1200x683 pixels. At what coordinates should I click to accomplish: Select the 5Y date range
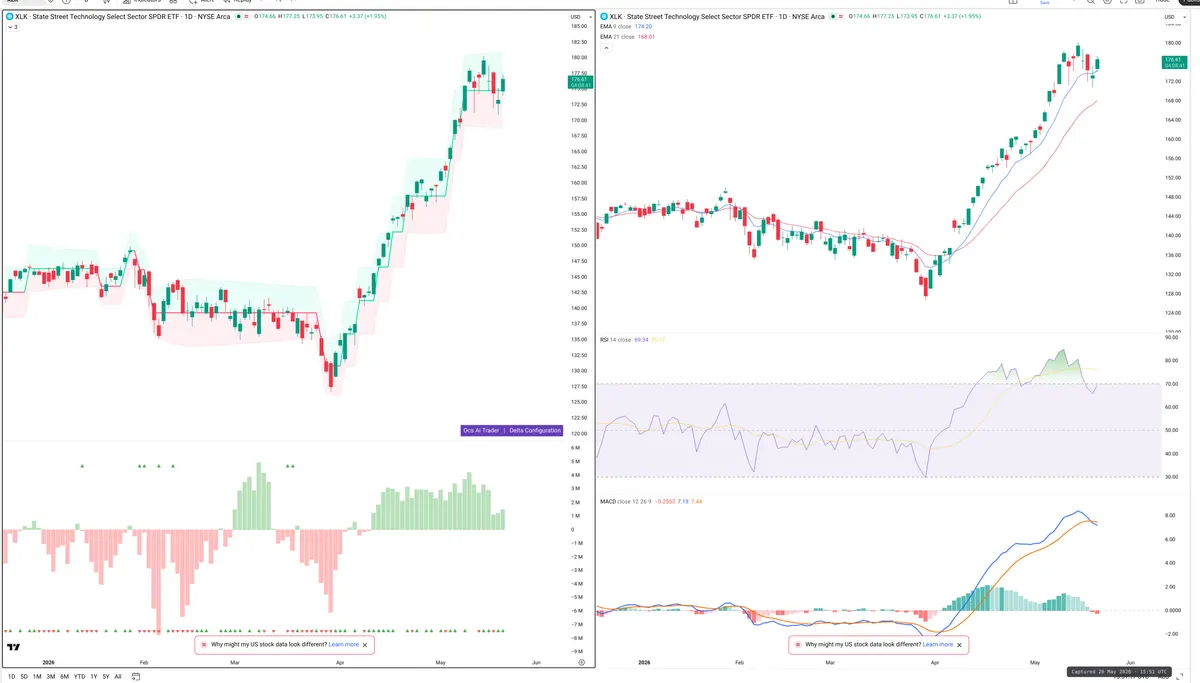click(x=106, y=677)
